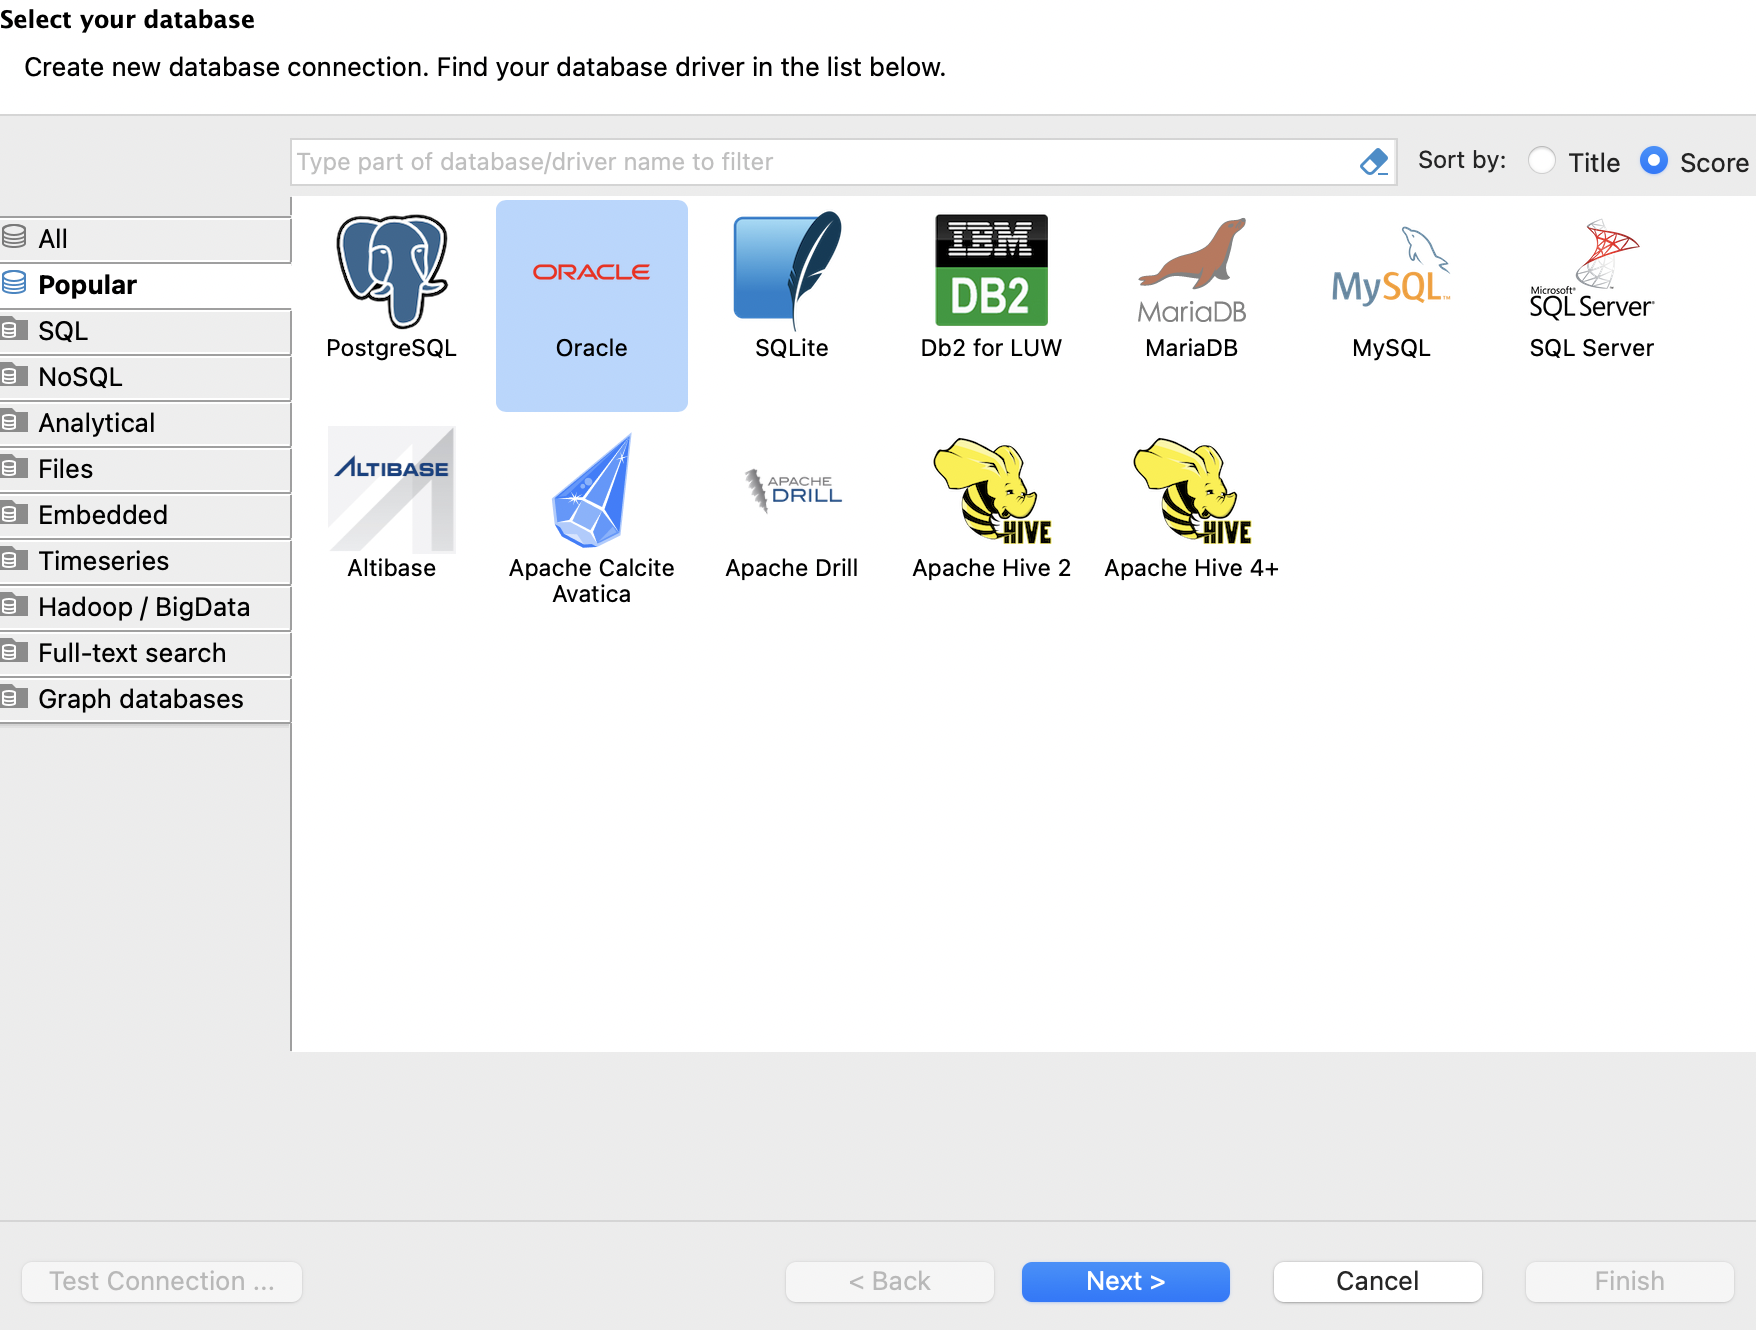This screenshot has width=1756, height=1330.
Task: Select the Apache Hive 4+ bee icon
Action: click(1192, 490)
